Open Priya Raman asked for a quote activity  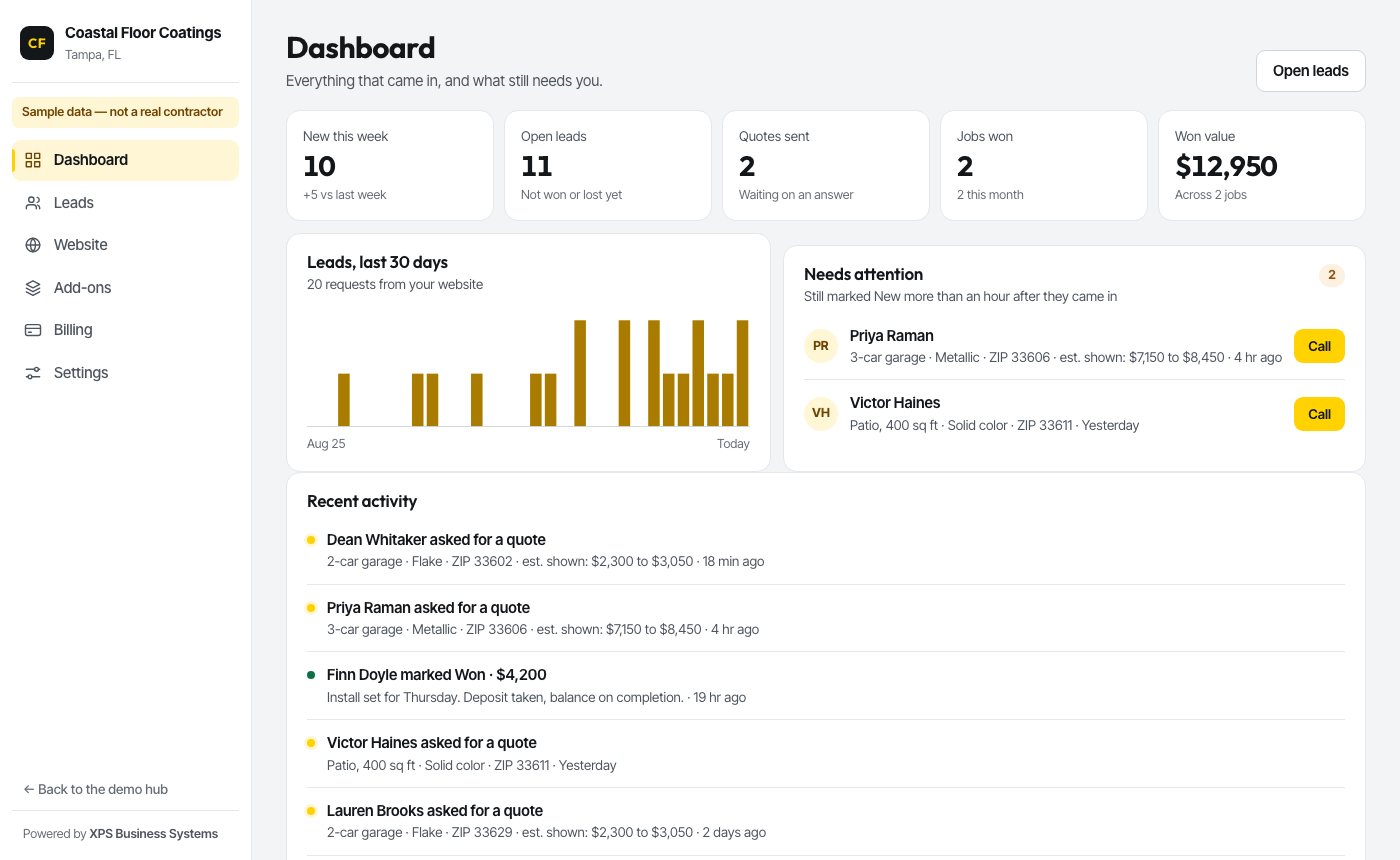(x=826, y=618)
